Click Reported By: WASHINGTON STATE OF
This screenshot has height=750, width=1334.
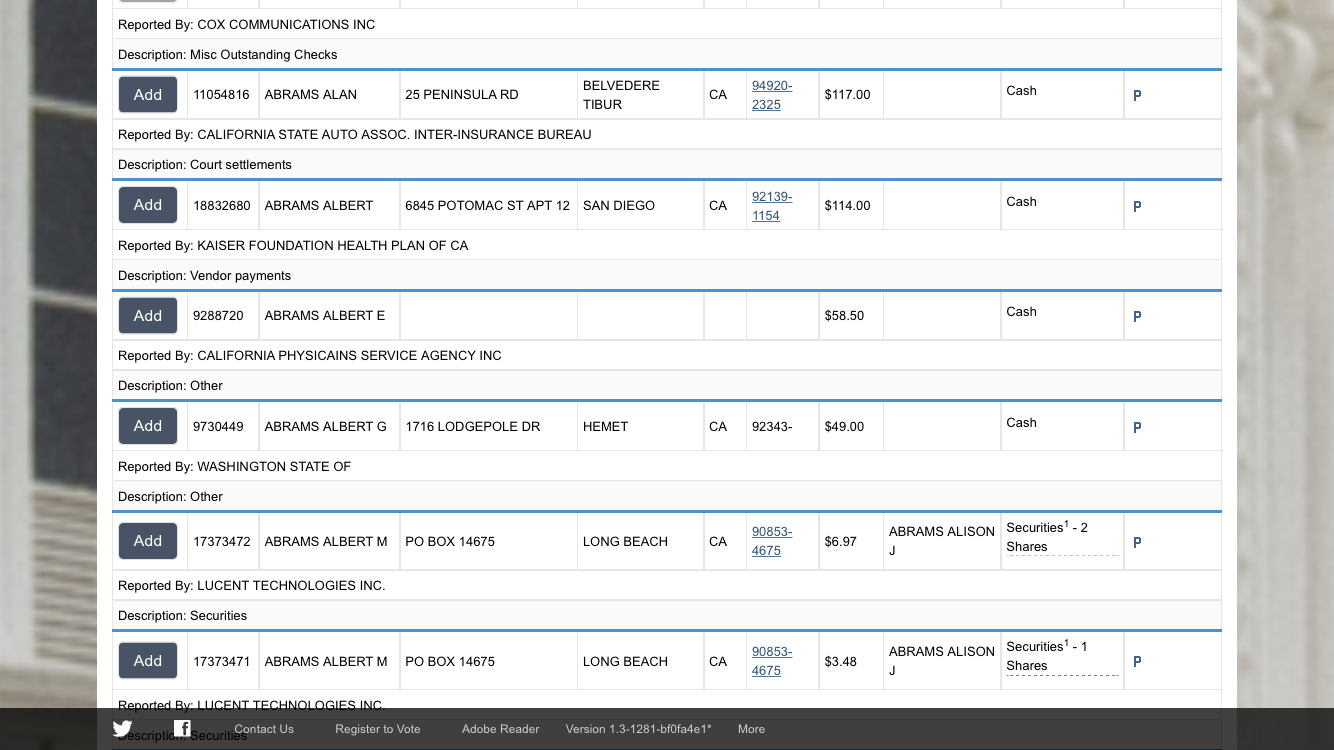(235, 466)
